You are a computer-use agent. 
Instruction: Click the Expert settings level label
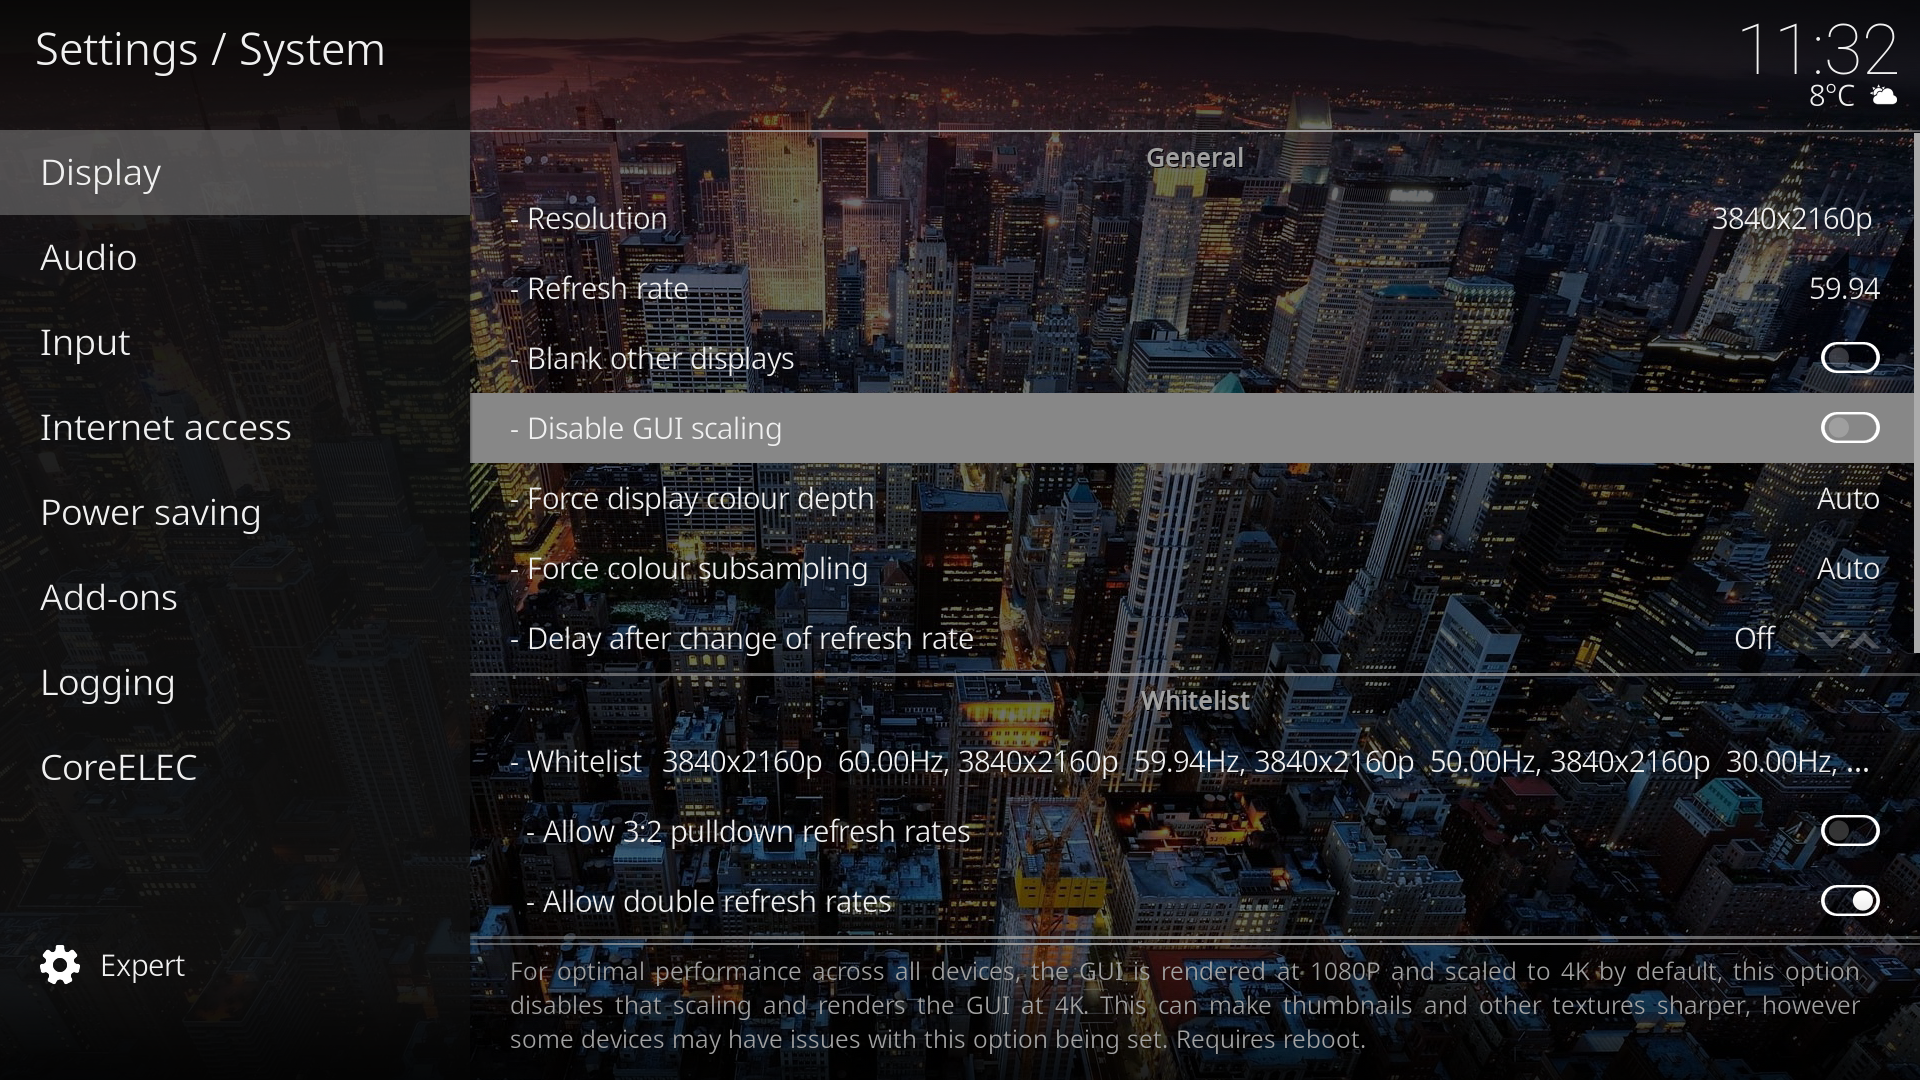(x=142, y=965)
